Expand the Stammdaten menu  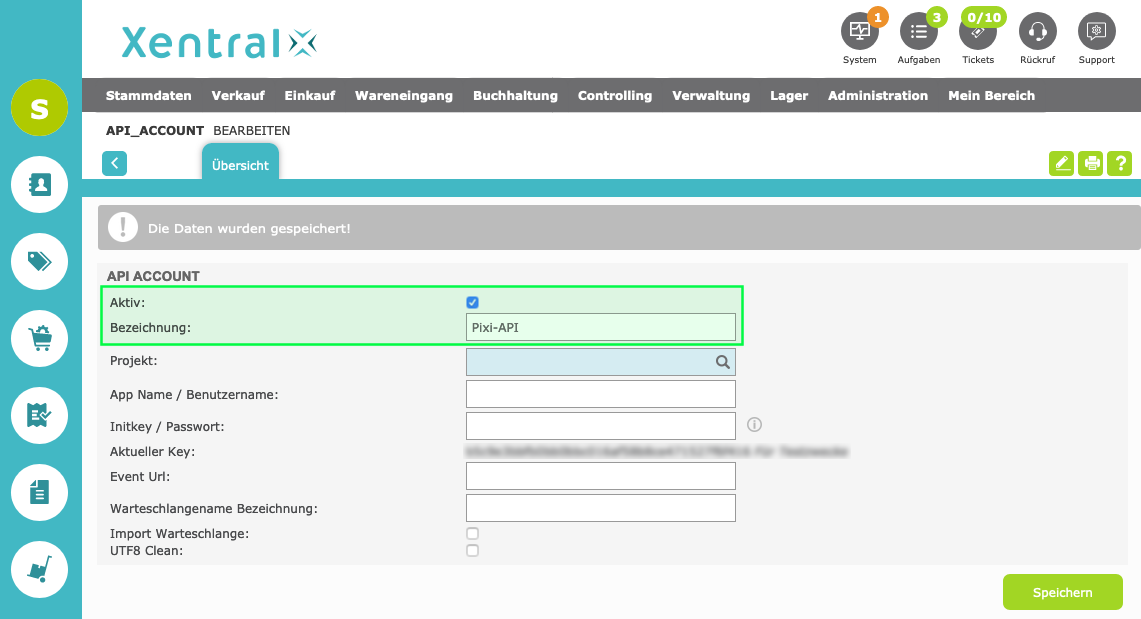[148, 96]
